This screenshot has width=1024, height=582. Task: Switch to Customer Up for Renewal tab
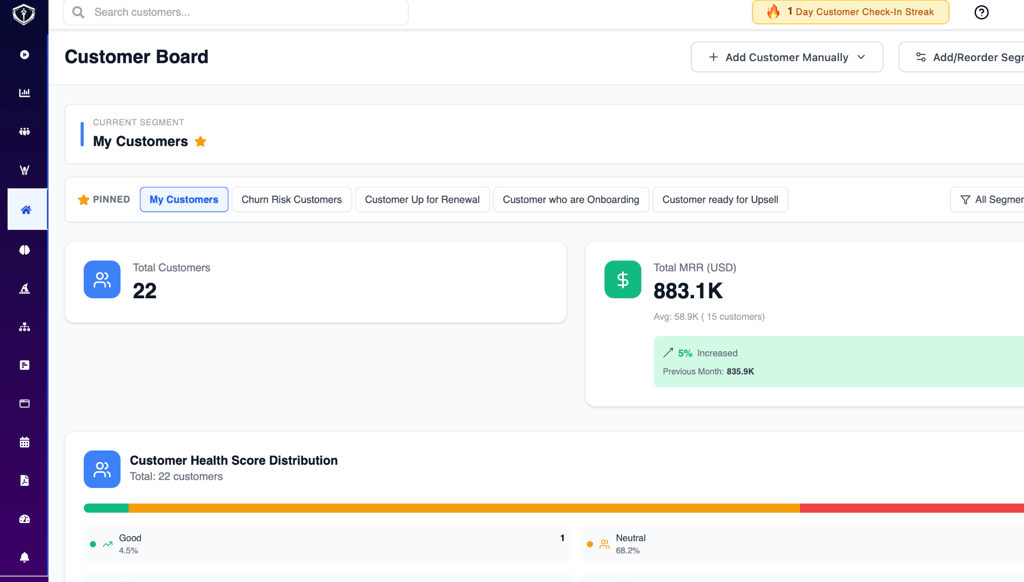(422, 199)
